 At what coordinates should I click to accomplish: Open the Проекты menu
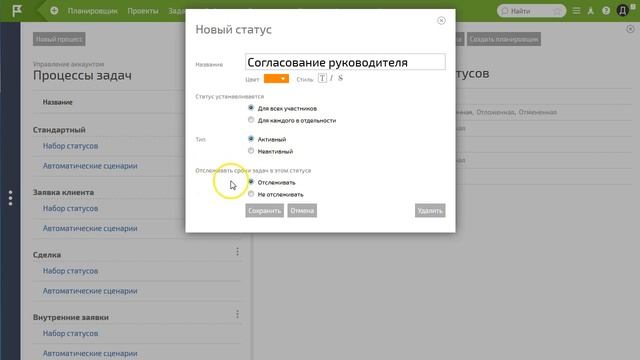tap(143, 11)
